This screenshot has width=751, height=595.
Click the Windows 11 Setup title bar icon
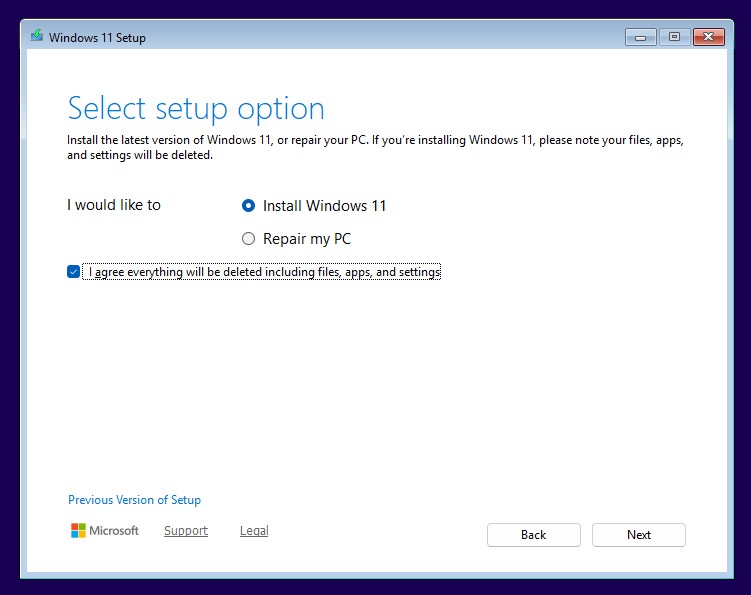[x=37, y=36]
